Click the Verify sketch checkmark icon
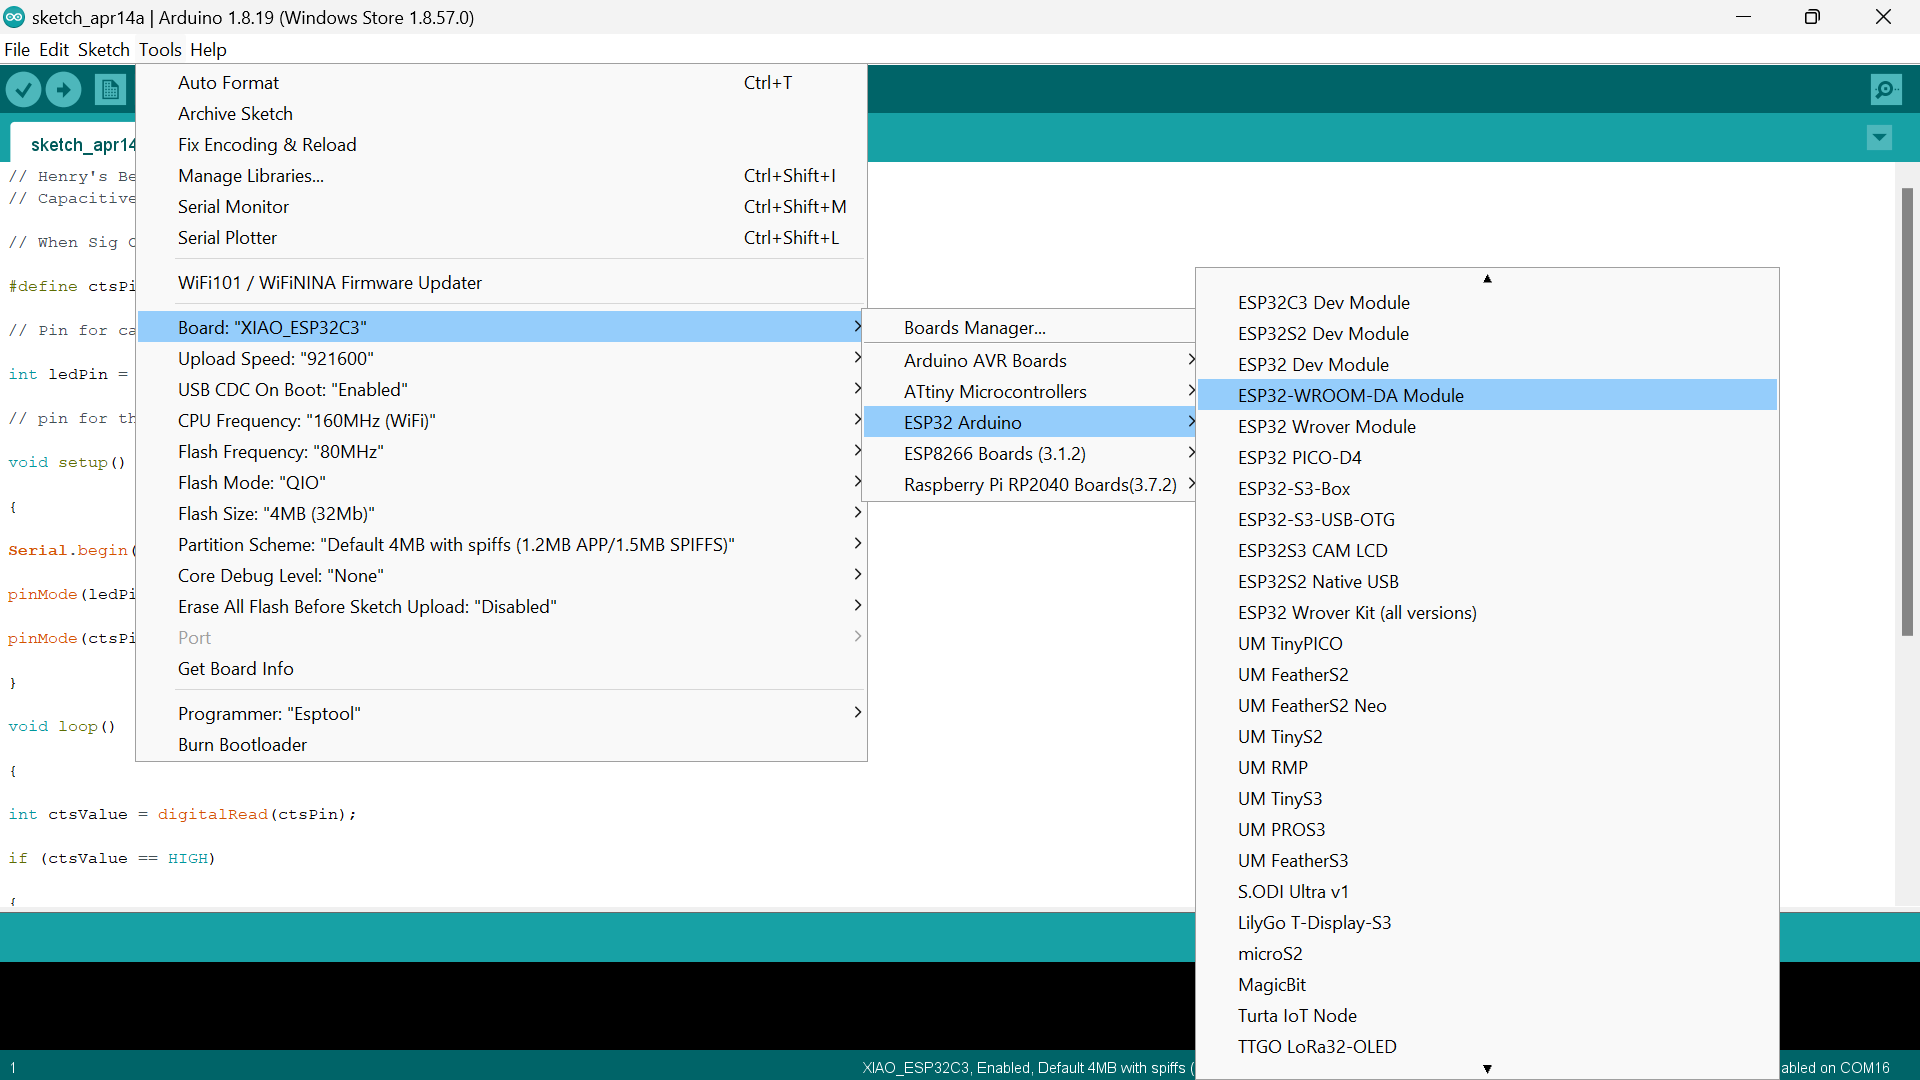 [x=23, y=89]
